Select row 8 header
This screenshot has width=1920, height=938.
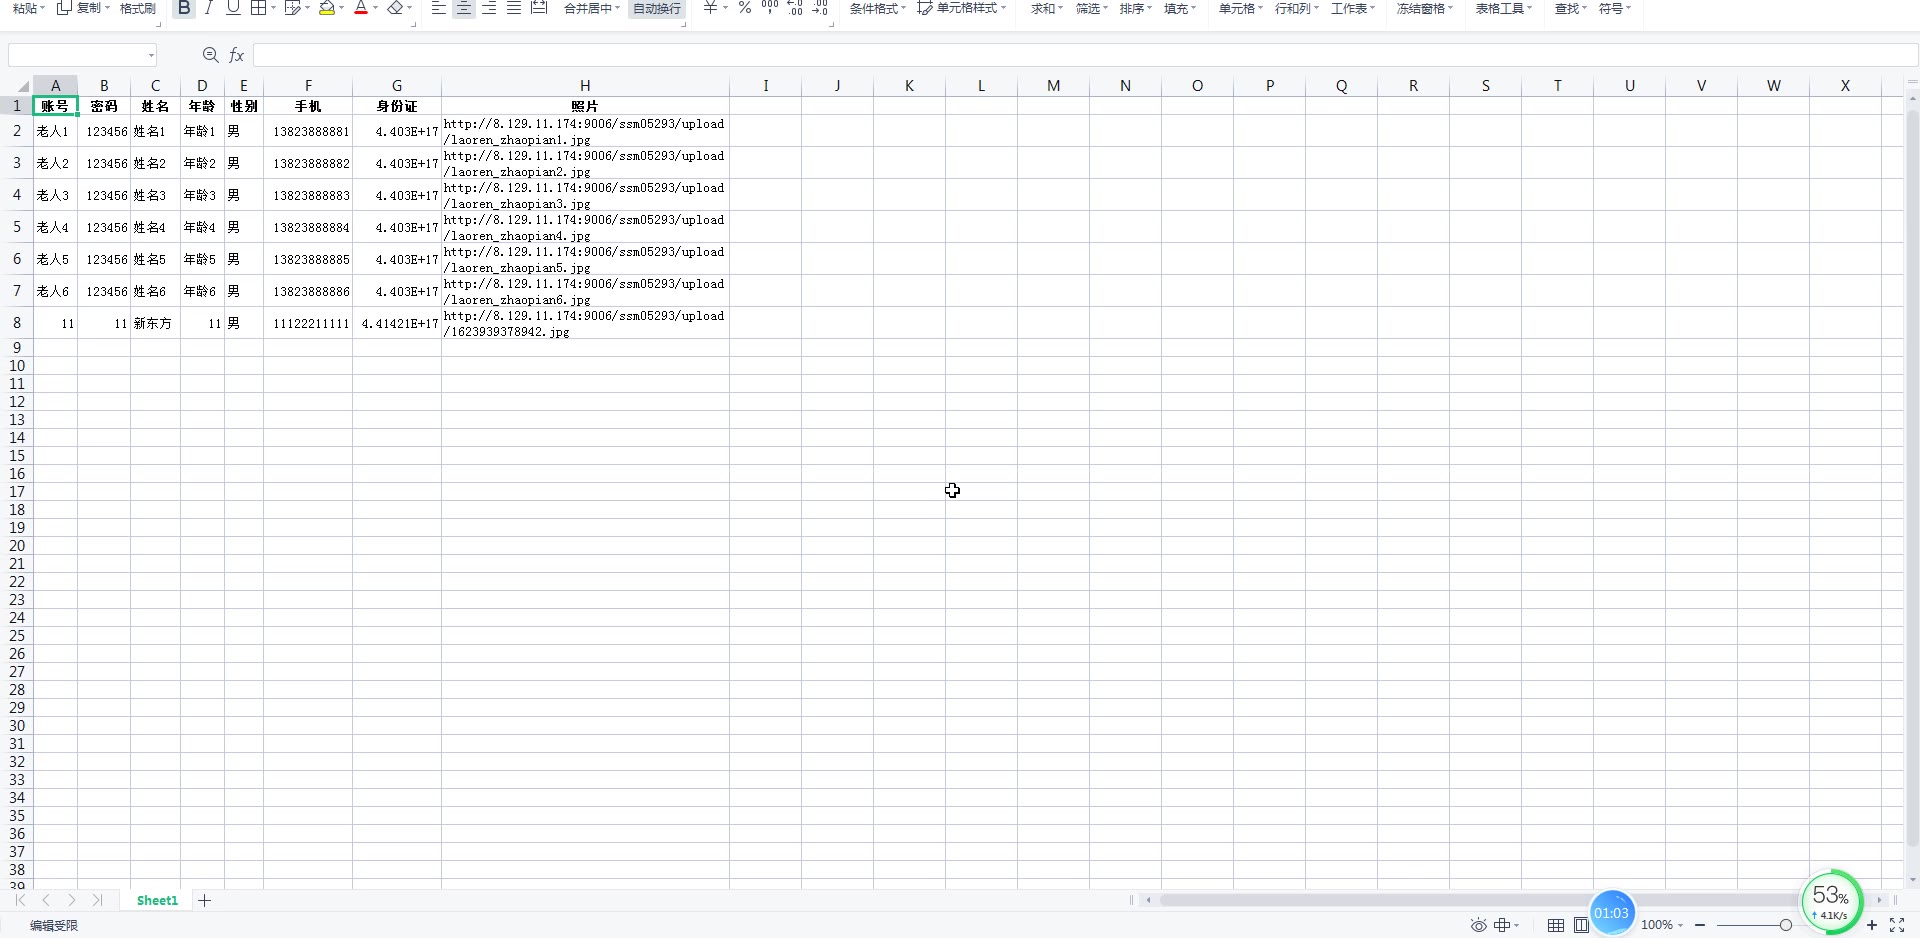17,323
